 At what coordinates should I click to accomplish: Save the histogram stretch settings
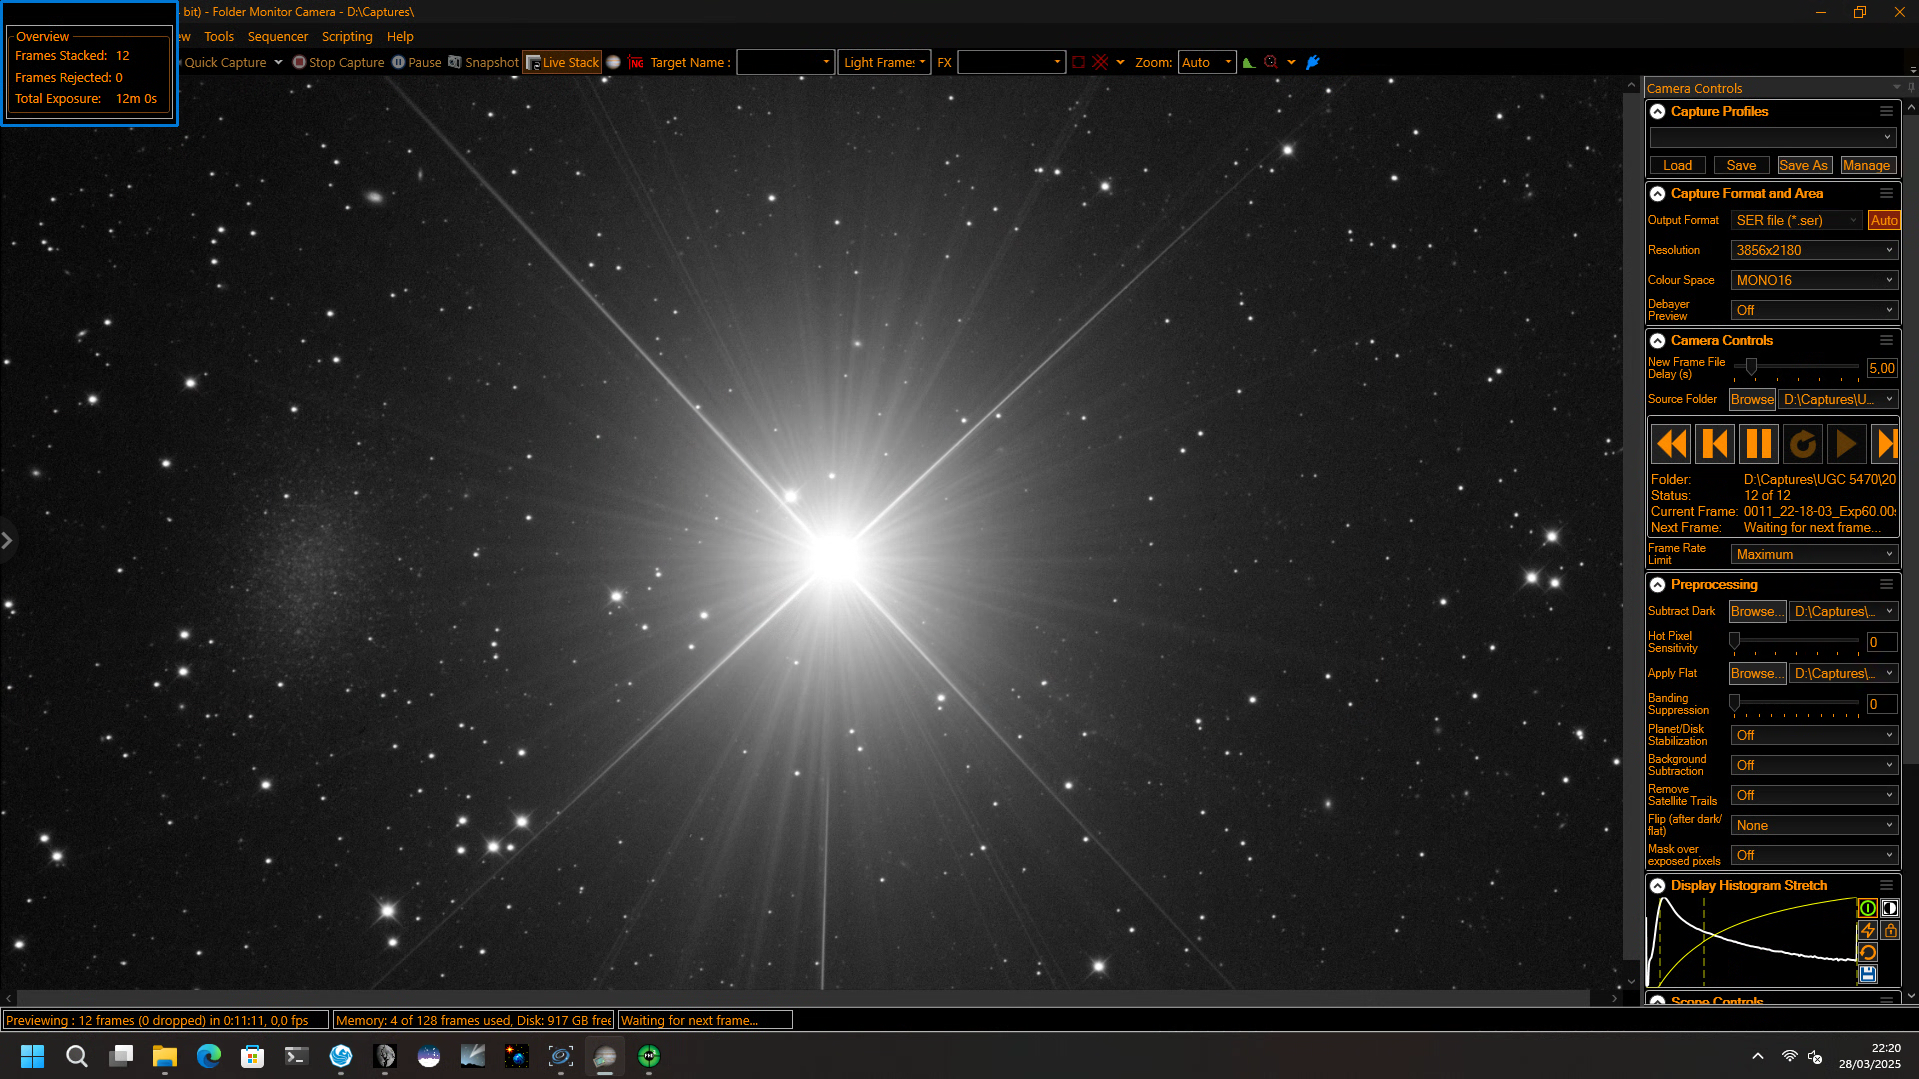(x=1867, y=974)
